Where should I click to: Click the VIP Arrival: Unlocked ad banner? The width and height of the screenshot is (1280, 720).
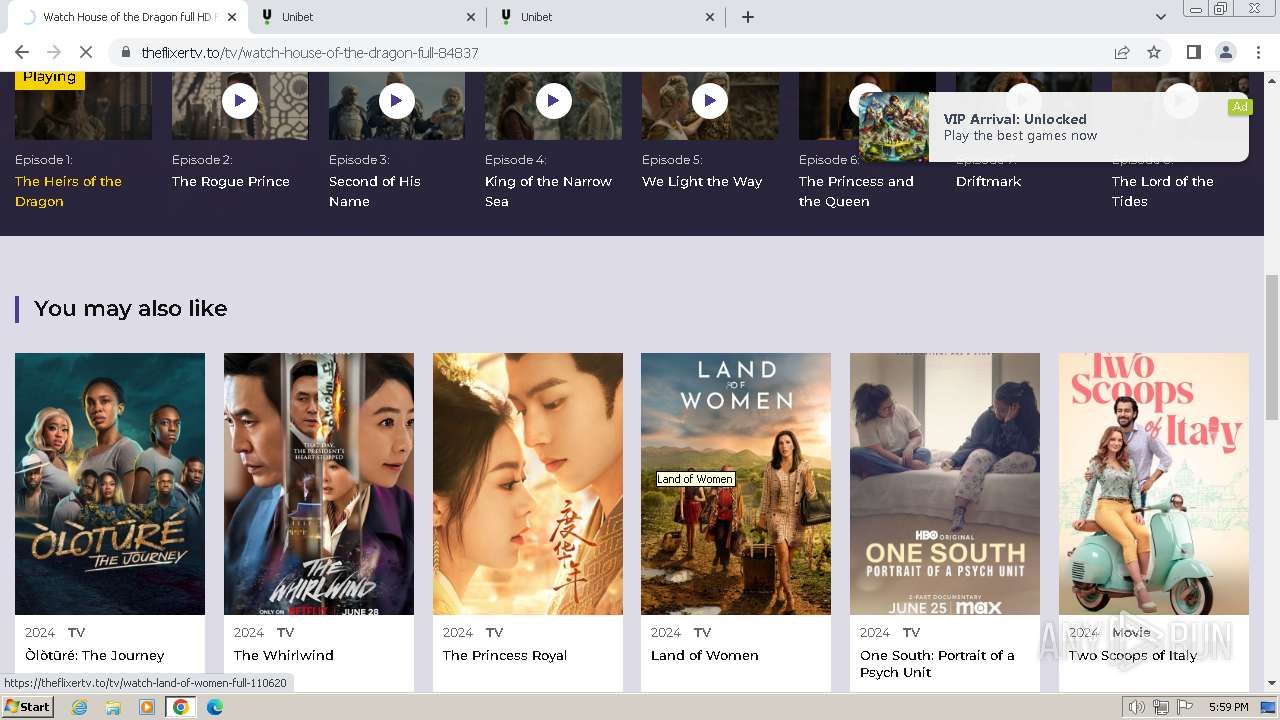pyautogui.click(x=1053, y=127)
